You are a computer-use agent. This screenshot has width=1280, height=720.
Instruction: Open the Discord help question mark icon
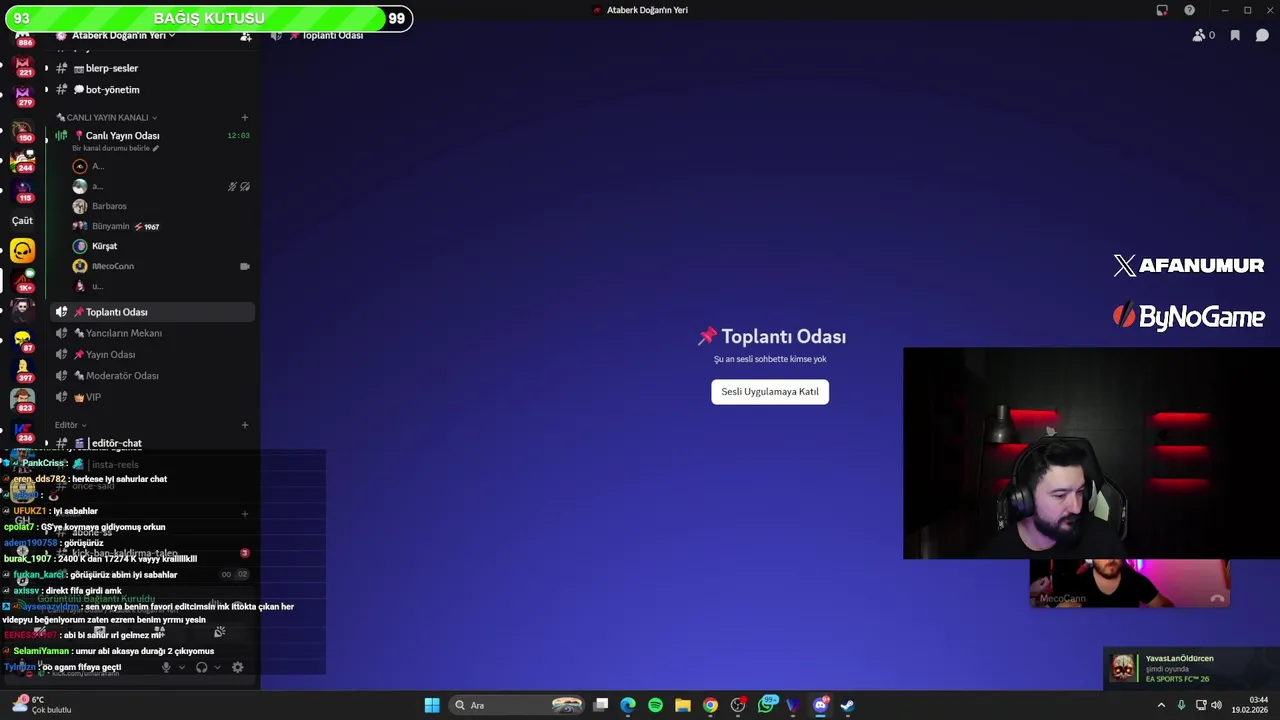(x=1189, y=10)
